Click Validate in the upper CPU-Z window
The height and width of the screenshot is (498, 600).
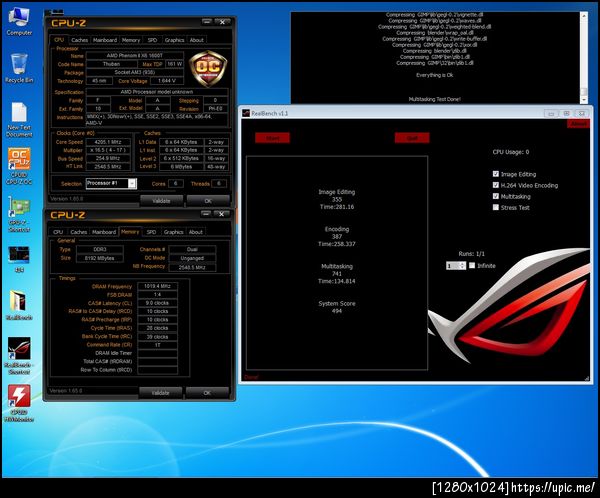(161, 200)
